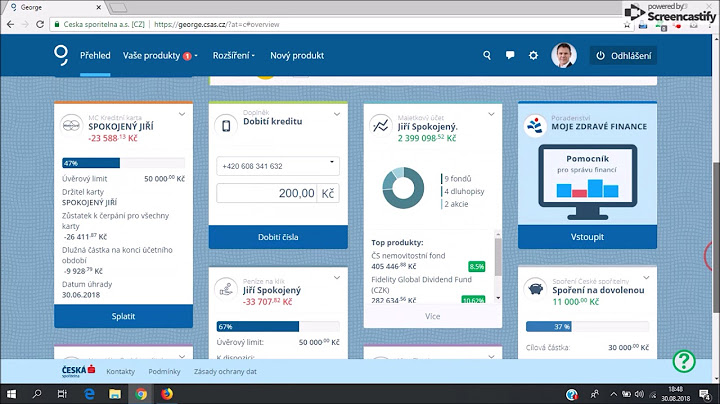
Task: Click the Spoření na dovolenou title
Action: click(598, 290)
